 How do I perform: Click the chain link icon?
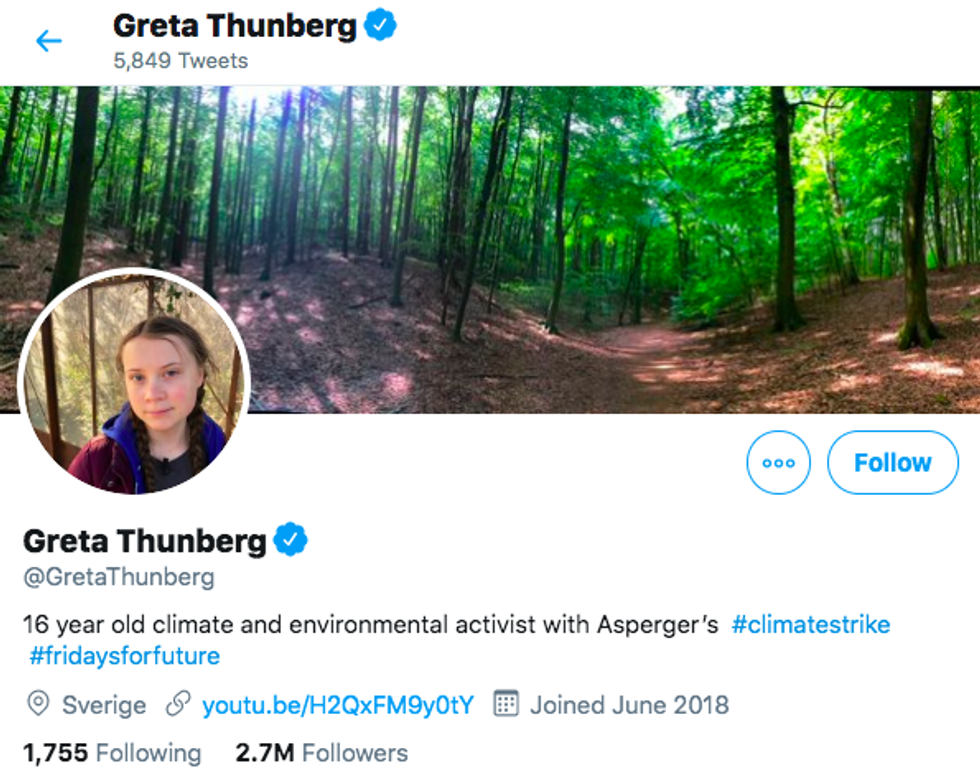pos(178,704)
